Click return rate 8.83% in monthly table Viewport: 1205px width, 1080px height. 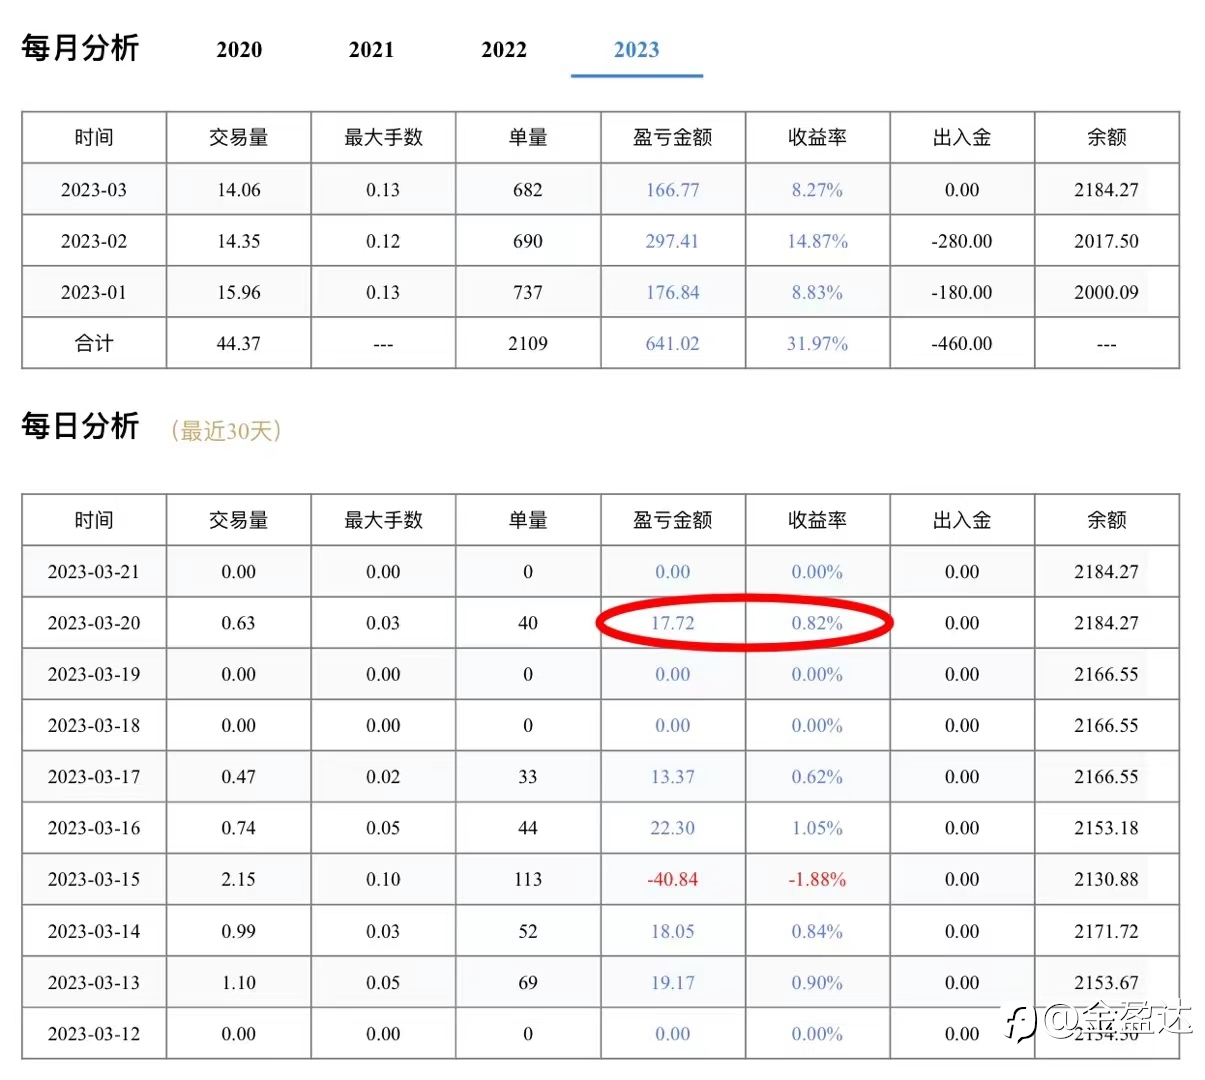click(817, 293)
